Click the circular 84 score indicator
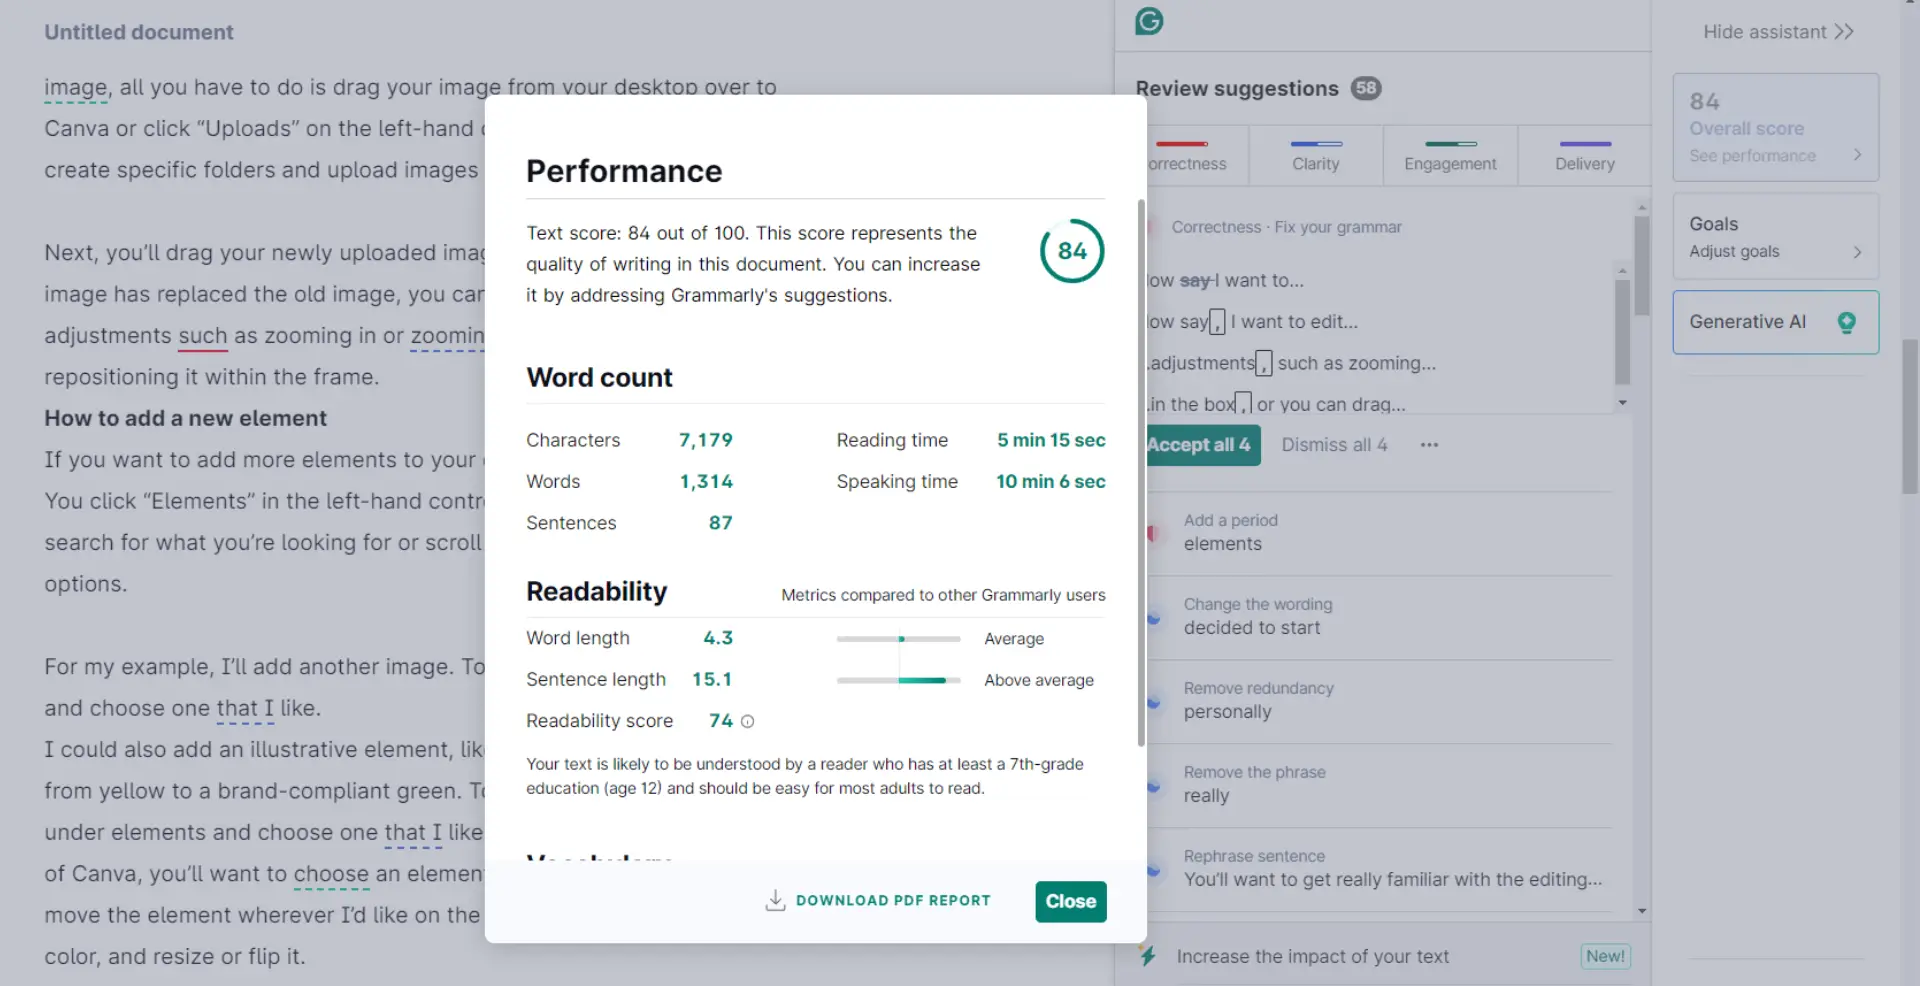Image resolution: width=1920 pixels, height=986 pixels. point(1072,251)
